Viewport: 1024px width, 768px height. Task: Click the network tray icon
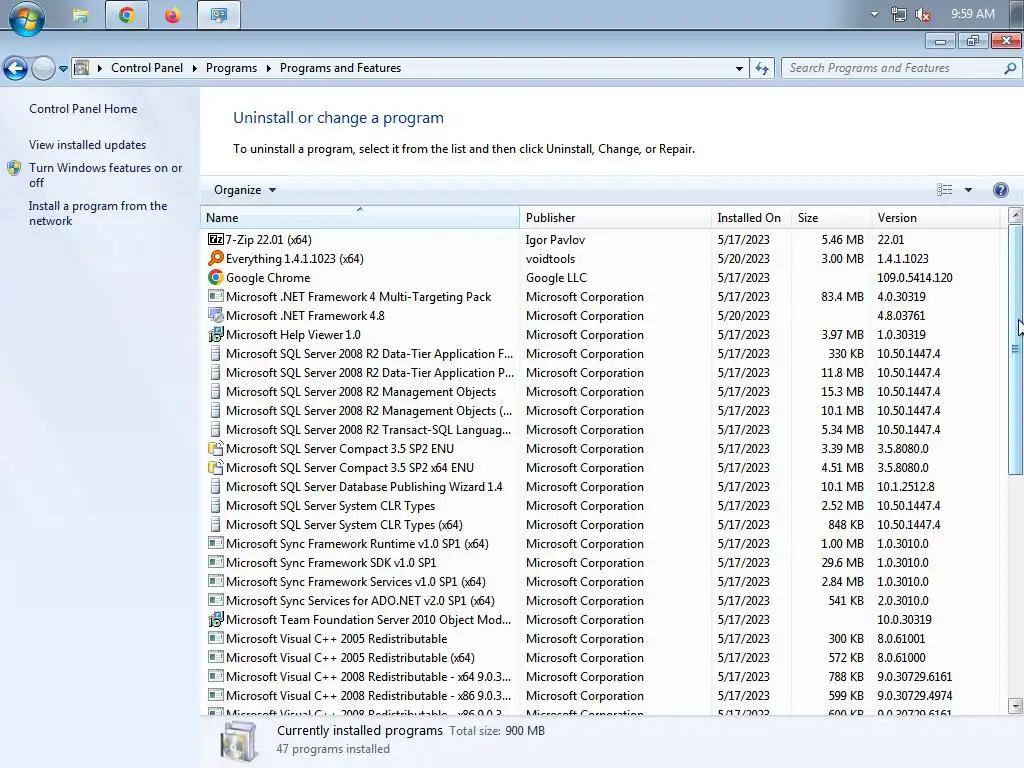point(899,14)
